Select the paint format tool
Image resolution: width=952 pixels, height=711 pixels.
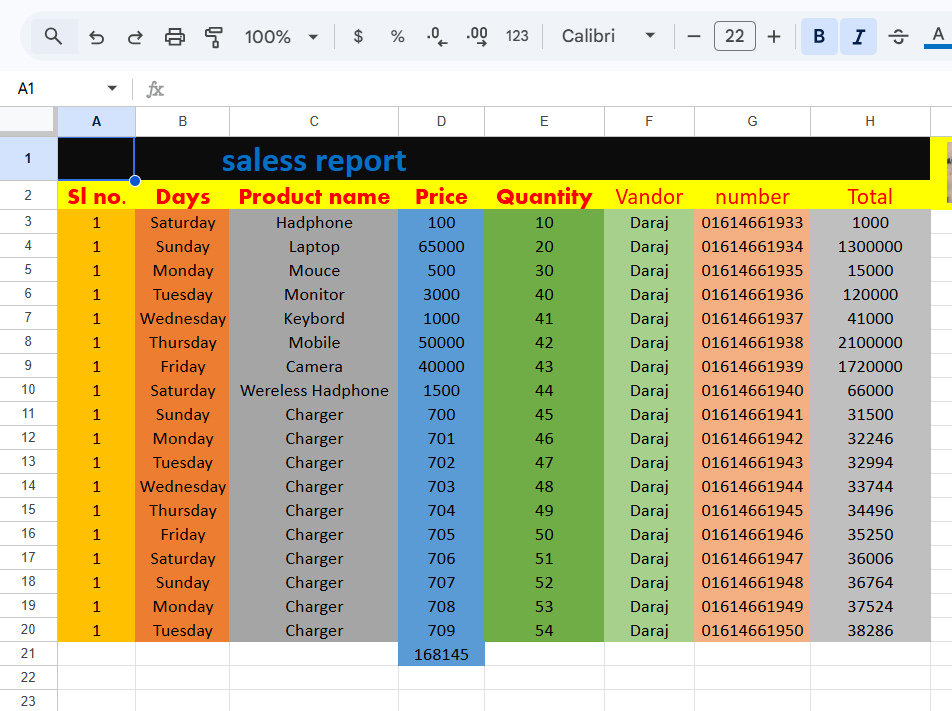[213, 37]
